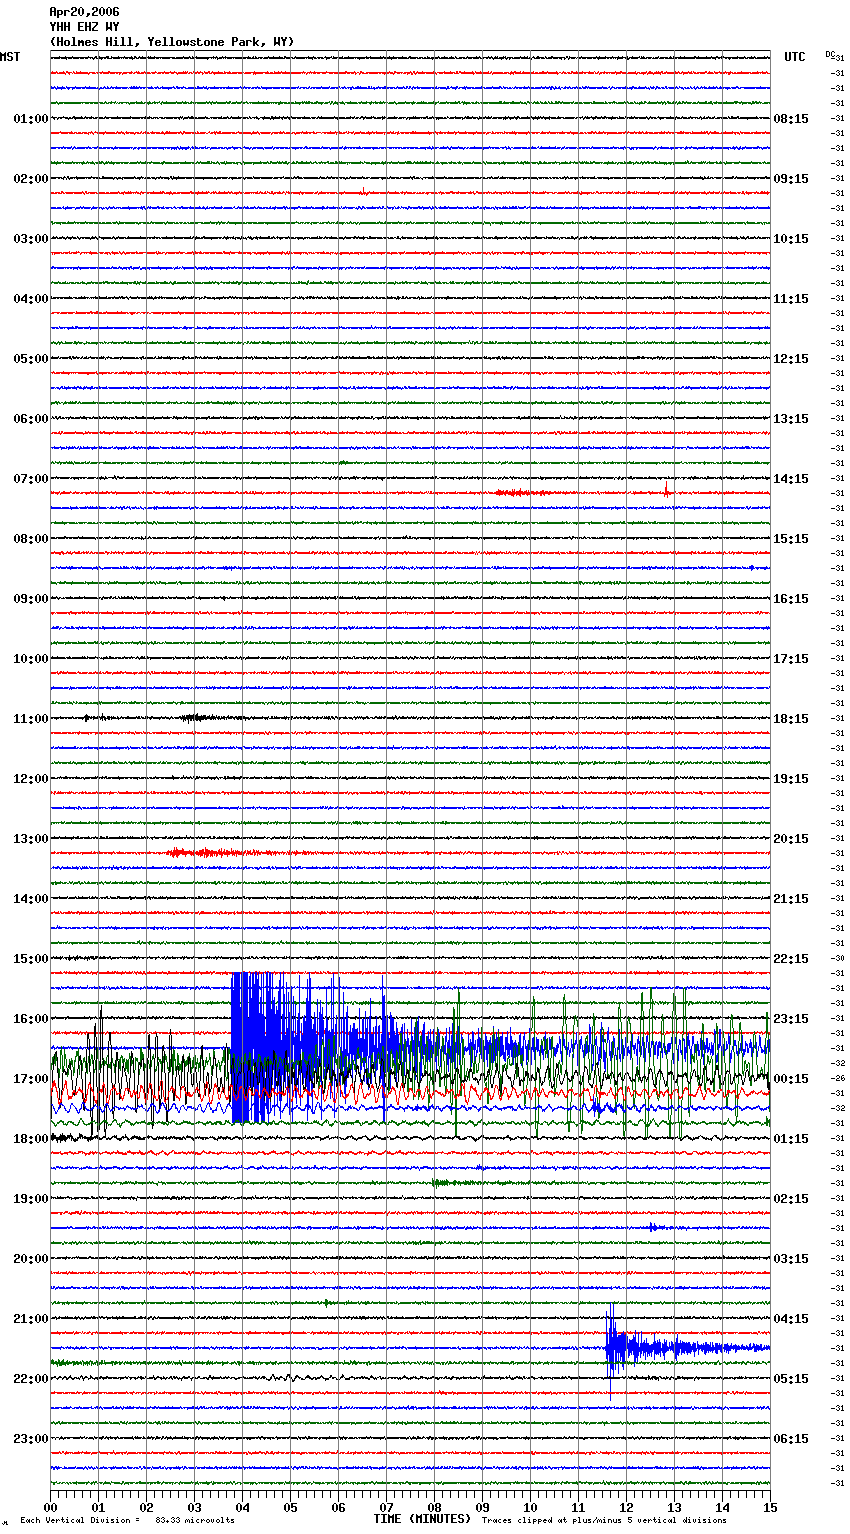Select the 00:15 UTC time label
The width and height of the screenshot is (850, 1534).
click(791, 1079)
